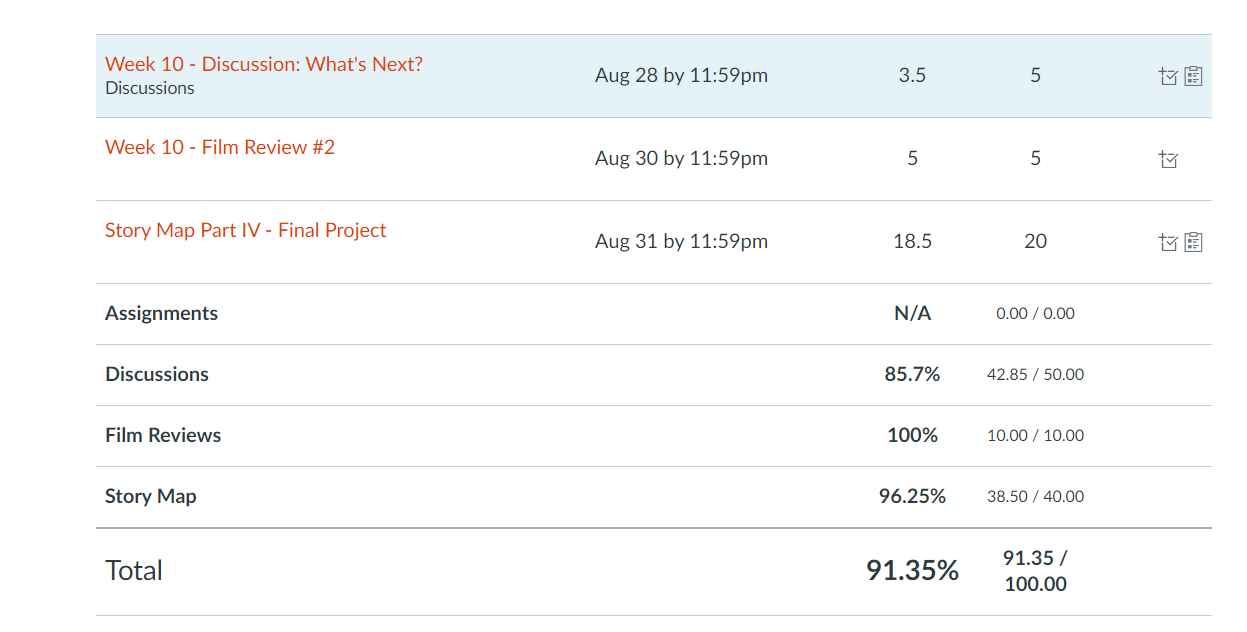Screen dimensions: 1247x632
Task: Go to Story Map Part IV - Final Project
Action: pos(245,230)
